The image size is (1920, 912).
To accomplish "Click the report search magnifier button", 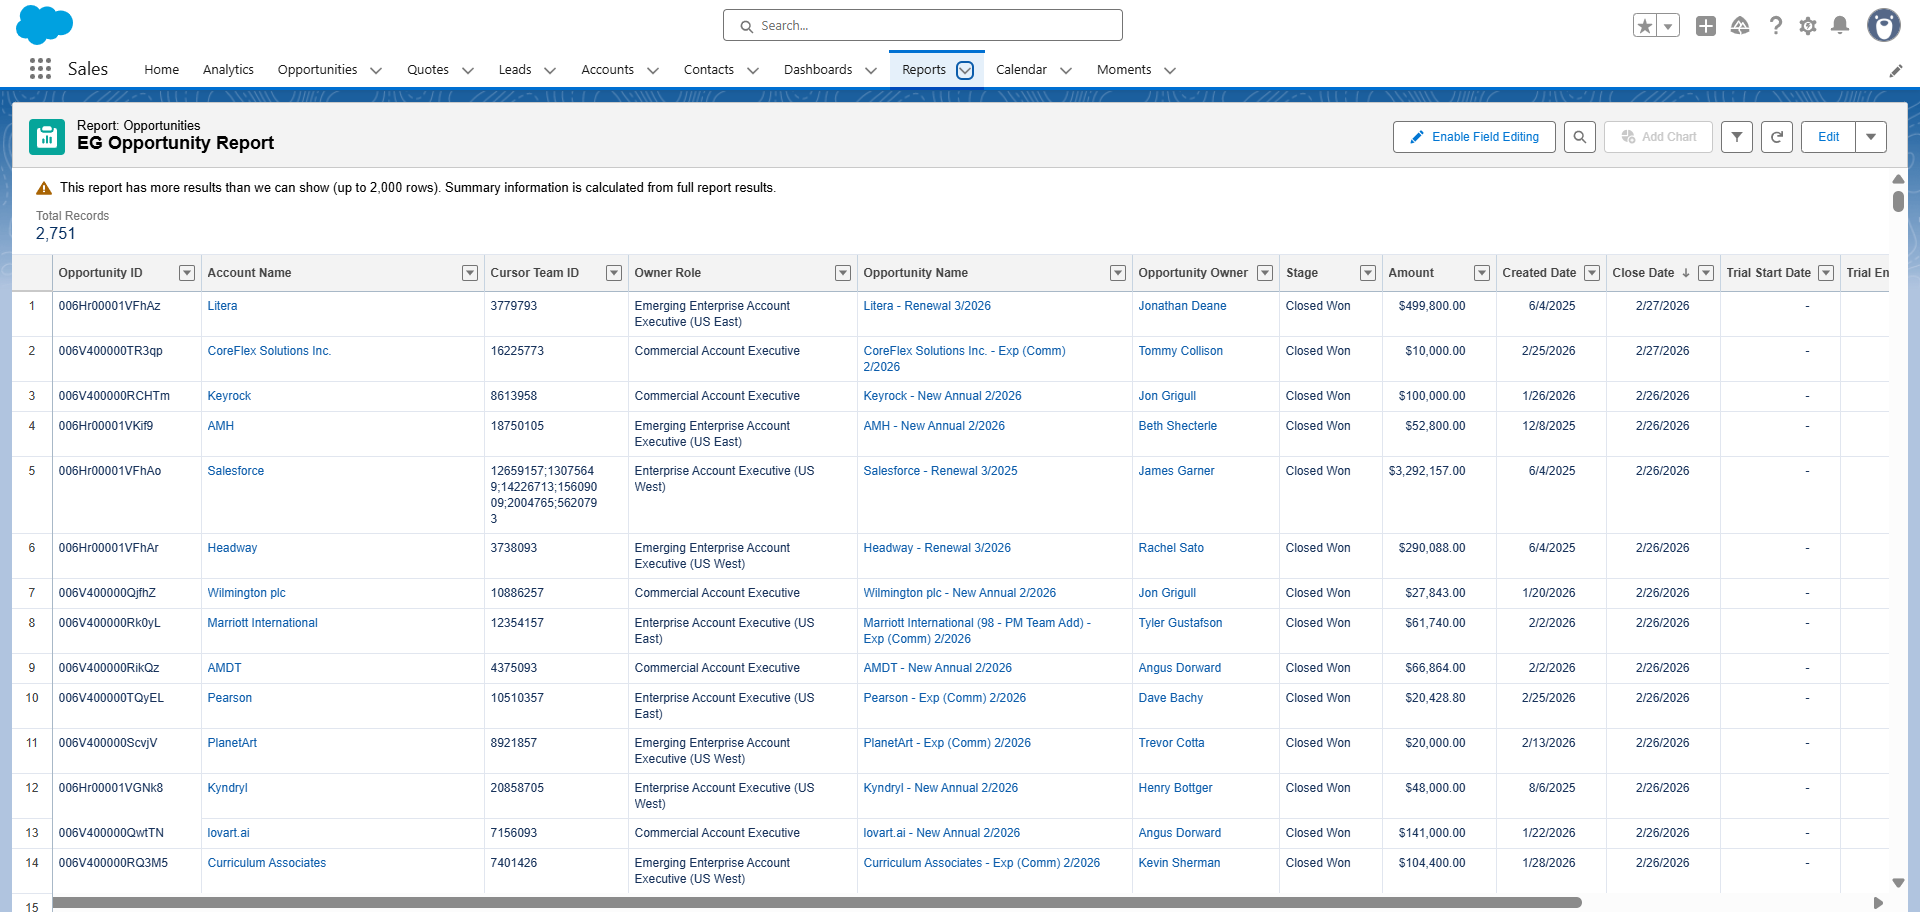I will pos(1579,137).
